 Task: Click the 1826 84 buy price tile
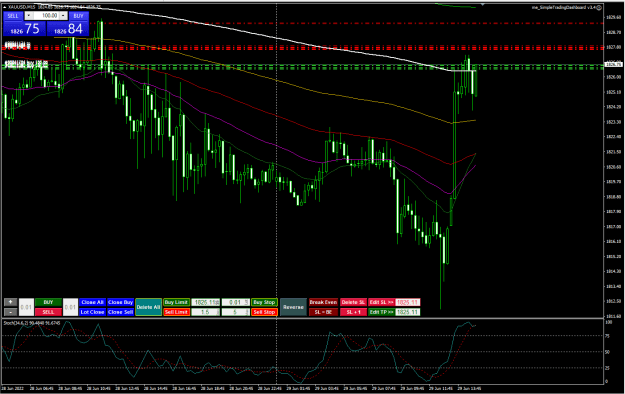tap(68, 29)
